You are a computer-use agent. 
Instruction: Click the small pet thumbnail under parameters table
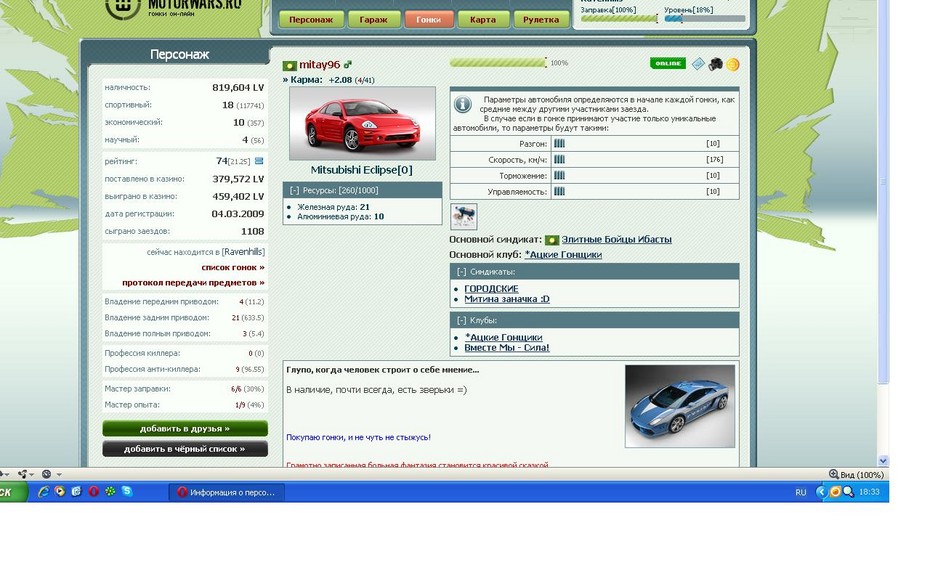point(464,216)
